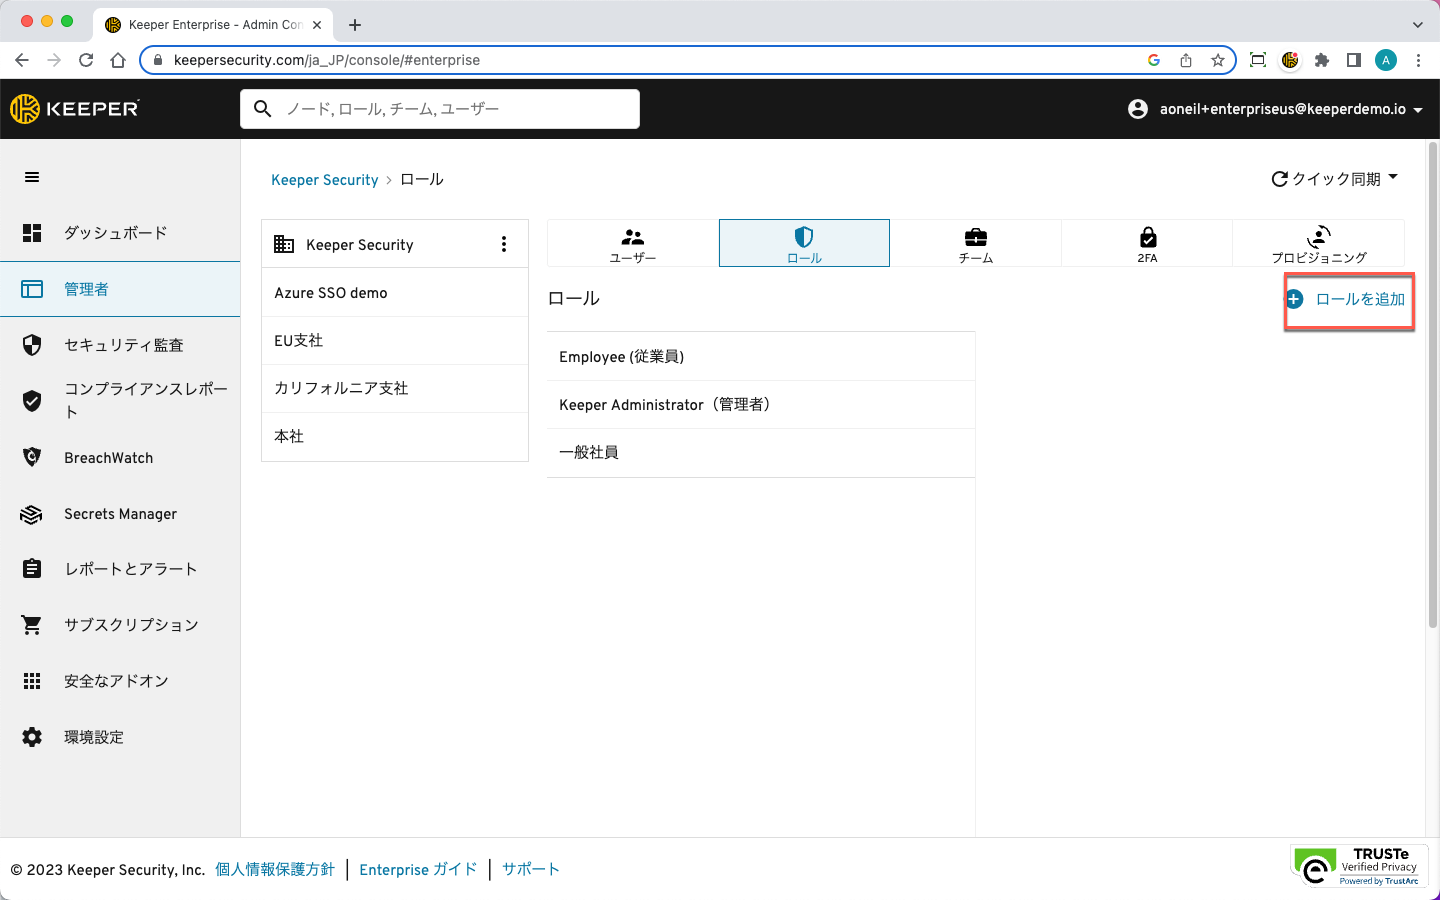This screenshot has height=900, width=1440.
Task: Open the ダッシュボード dashboard sidebar item
Action: coord(115,233)
